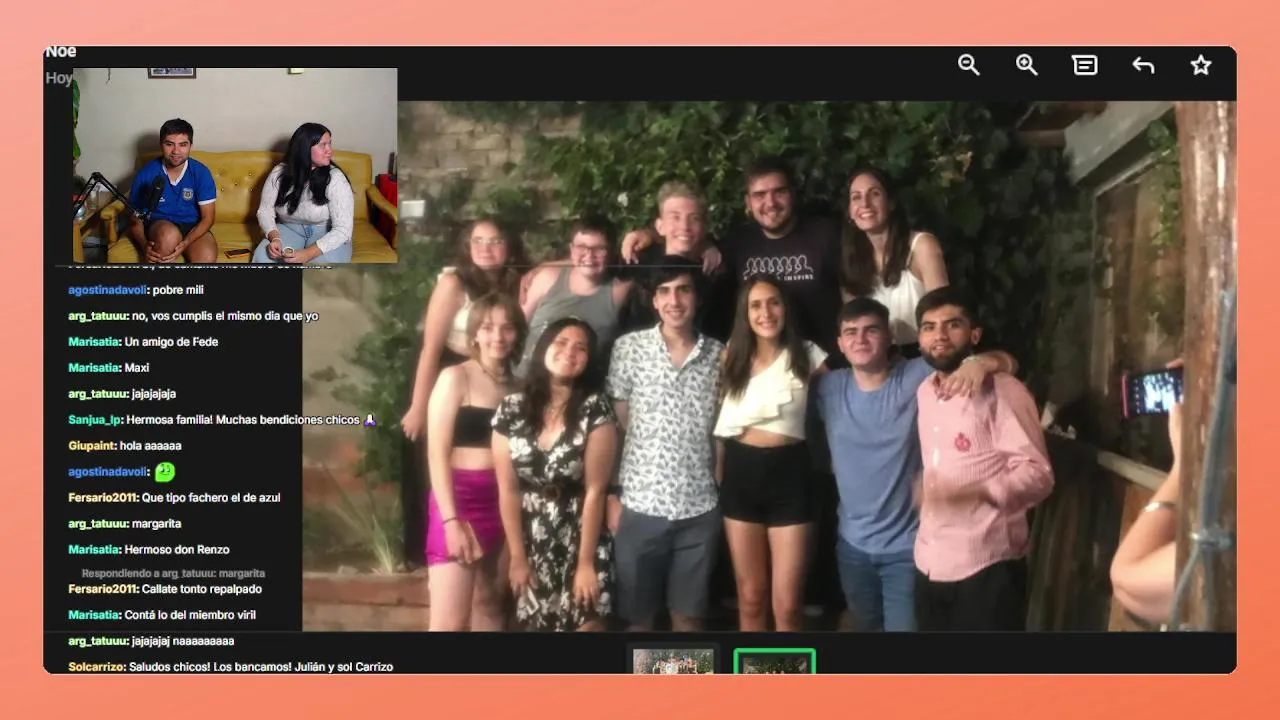The height and width of the screenshot is (720, 1280).
Task: Click chat message 'jajajajaj naaaaaaaaa'
Action: [183, 641]
